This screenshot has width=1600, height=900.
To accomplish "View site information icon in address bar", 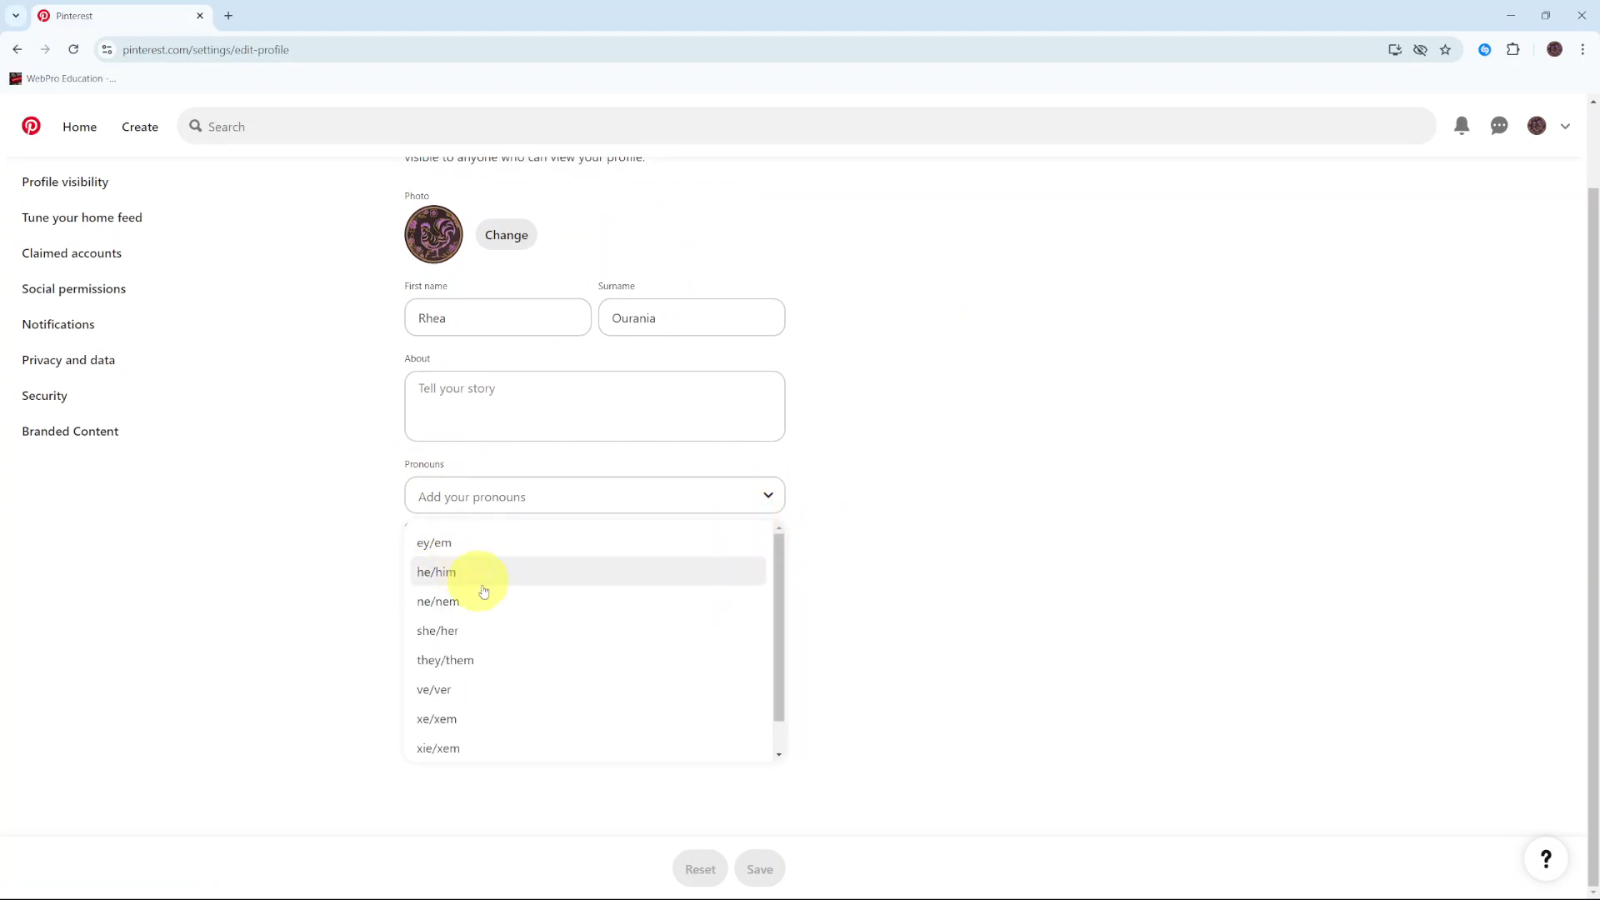I will (107, 49).
